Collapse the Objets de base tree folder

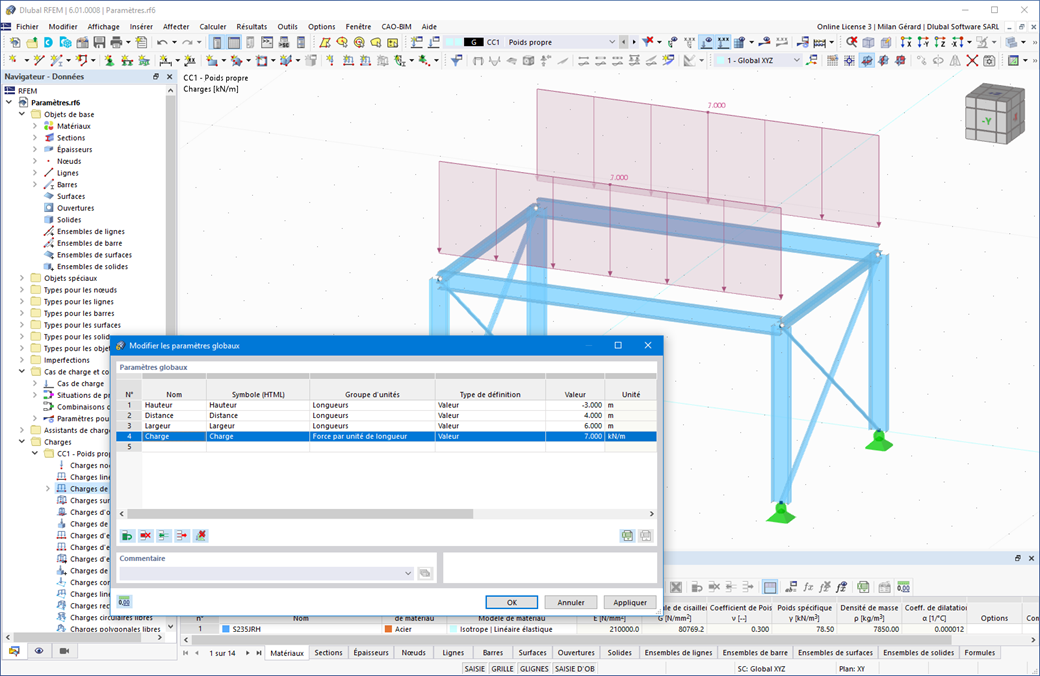[22, 114]
